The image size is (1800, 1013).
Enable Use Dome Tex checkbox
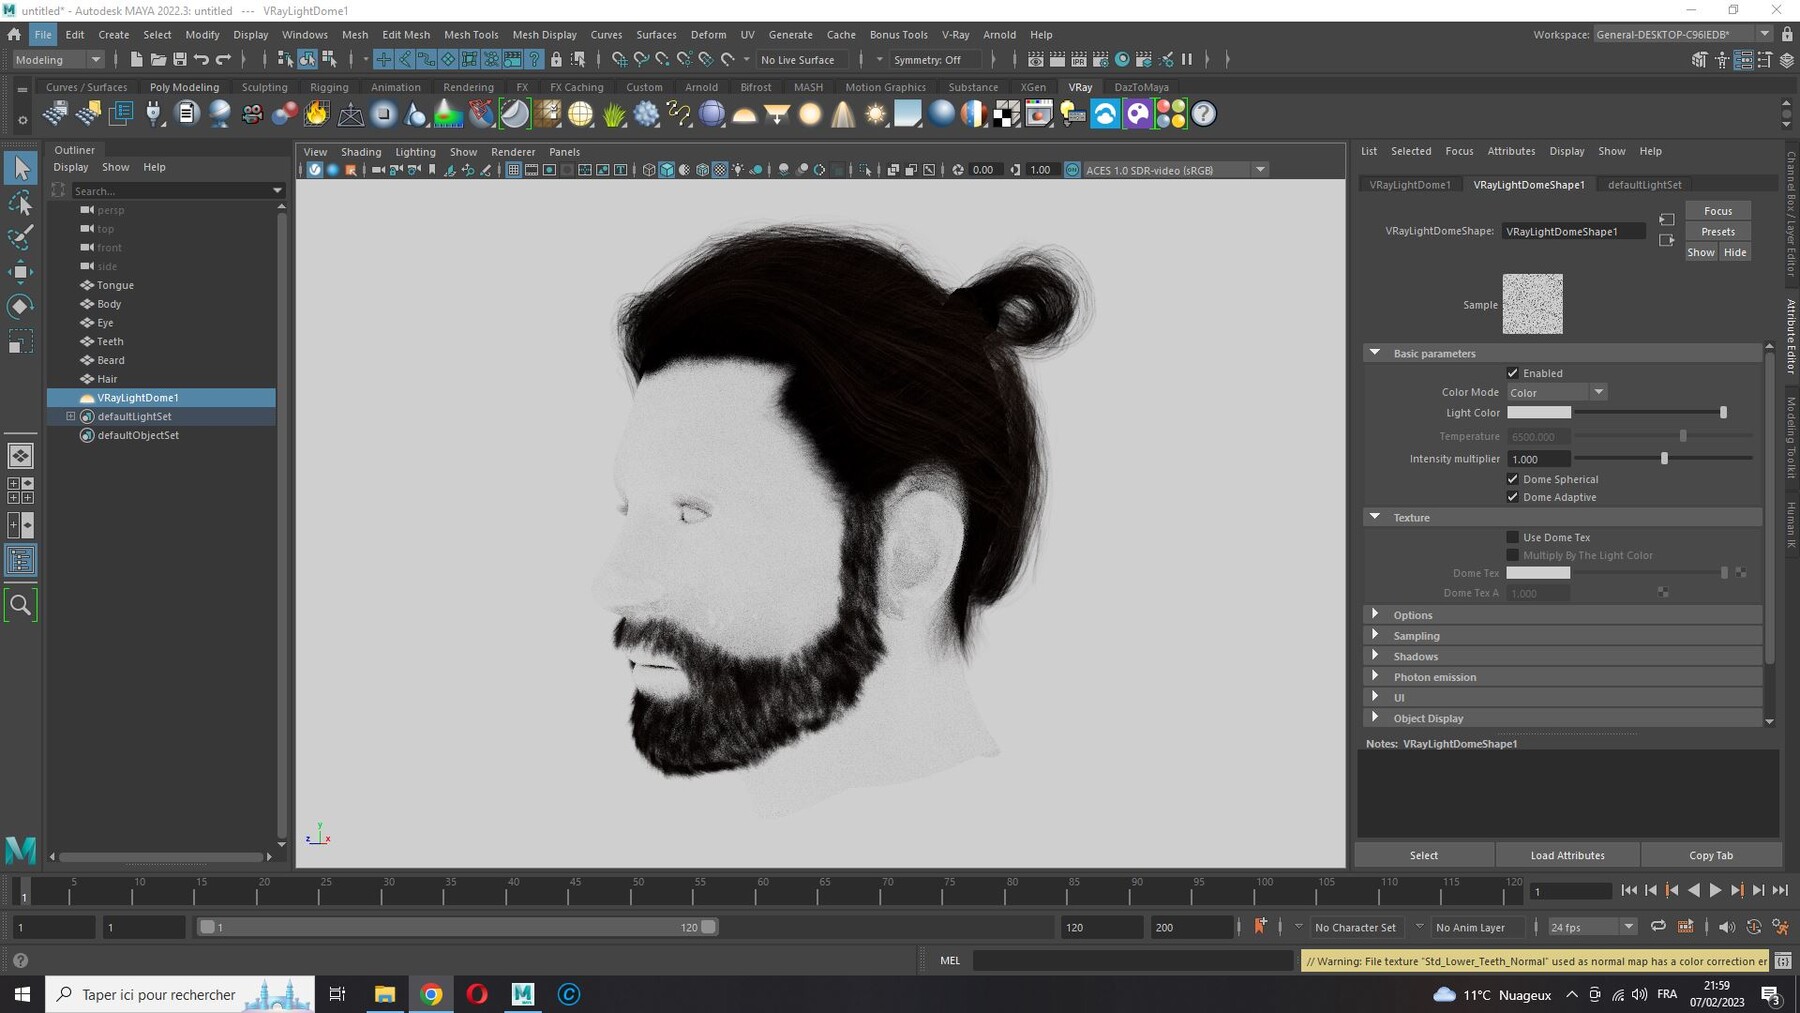(x=1513, y=537)
